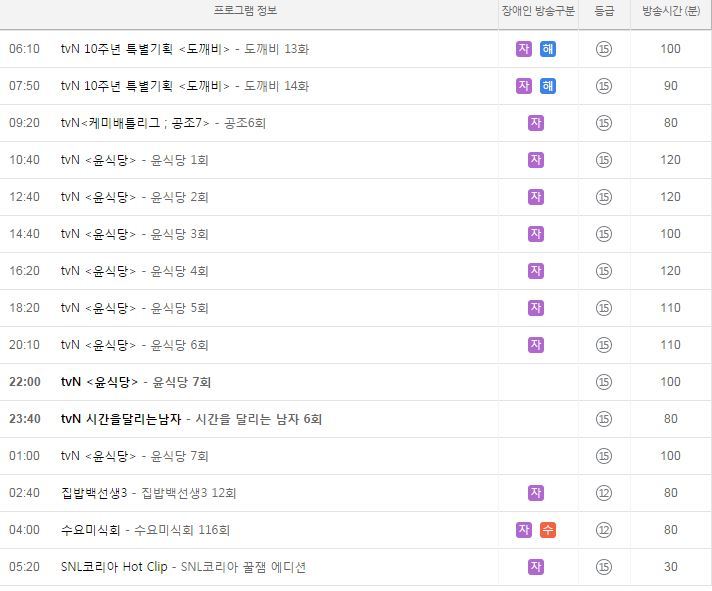712x591 pixels.
Task: Select the 01:00 rerun title 윤식당 7회
Action: [x=134, y=456]
